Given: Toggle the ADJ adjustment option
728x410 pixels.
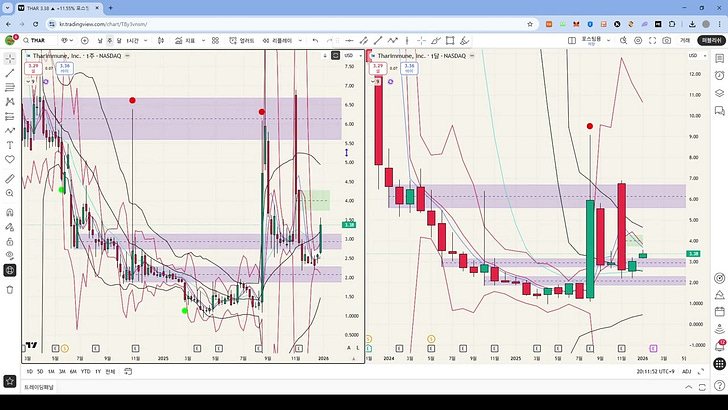Looking at the screenshot, I should click(x=687, y=371).
